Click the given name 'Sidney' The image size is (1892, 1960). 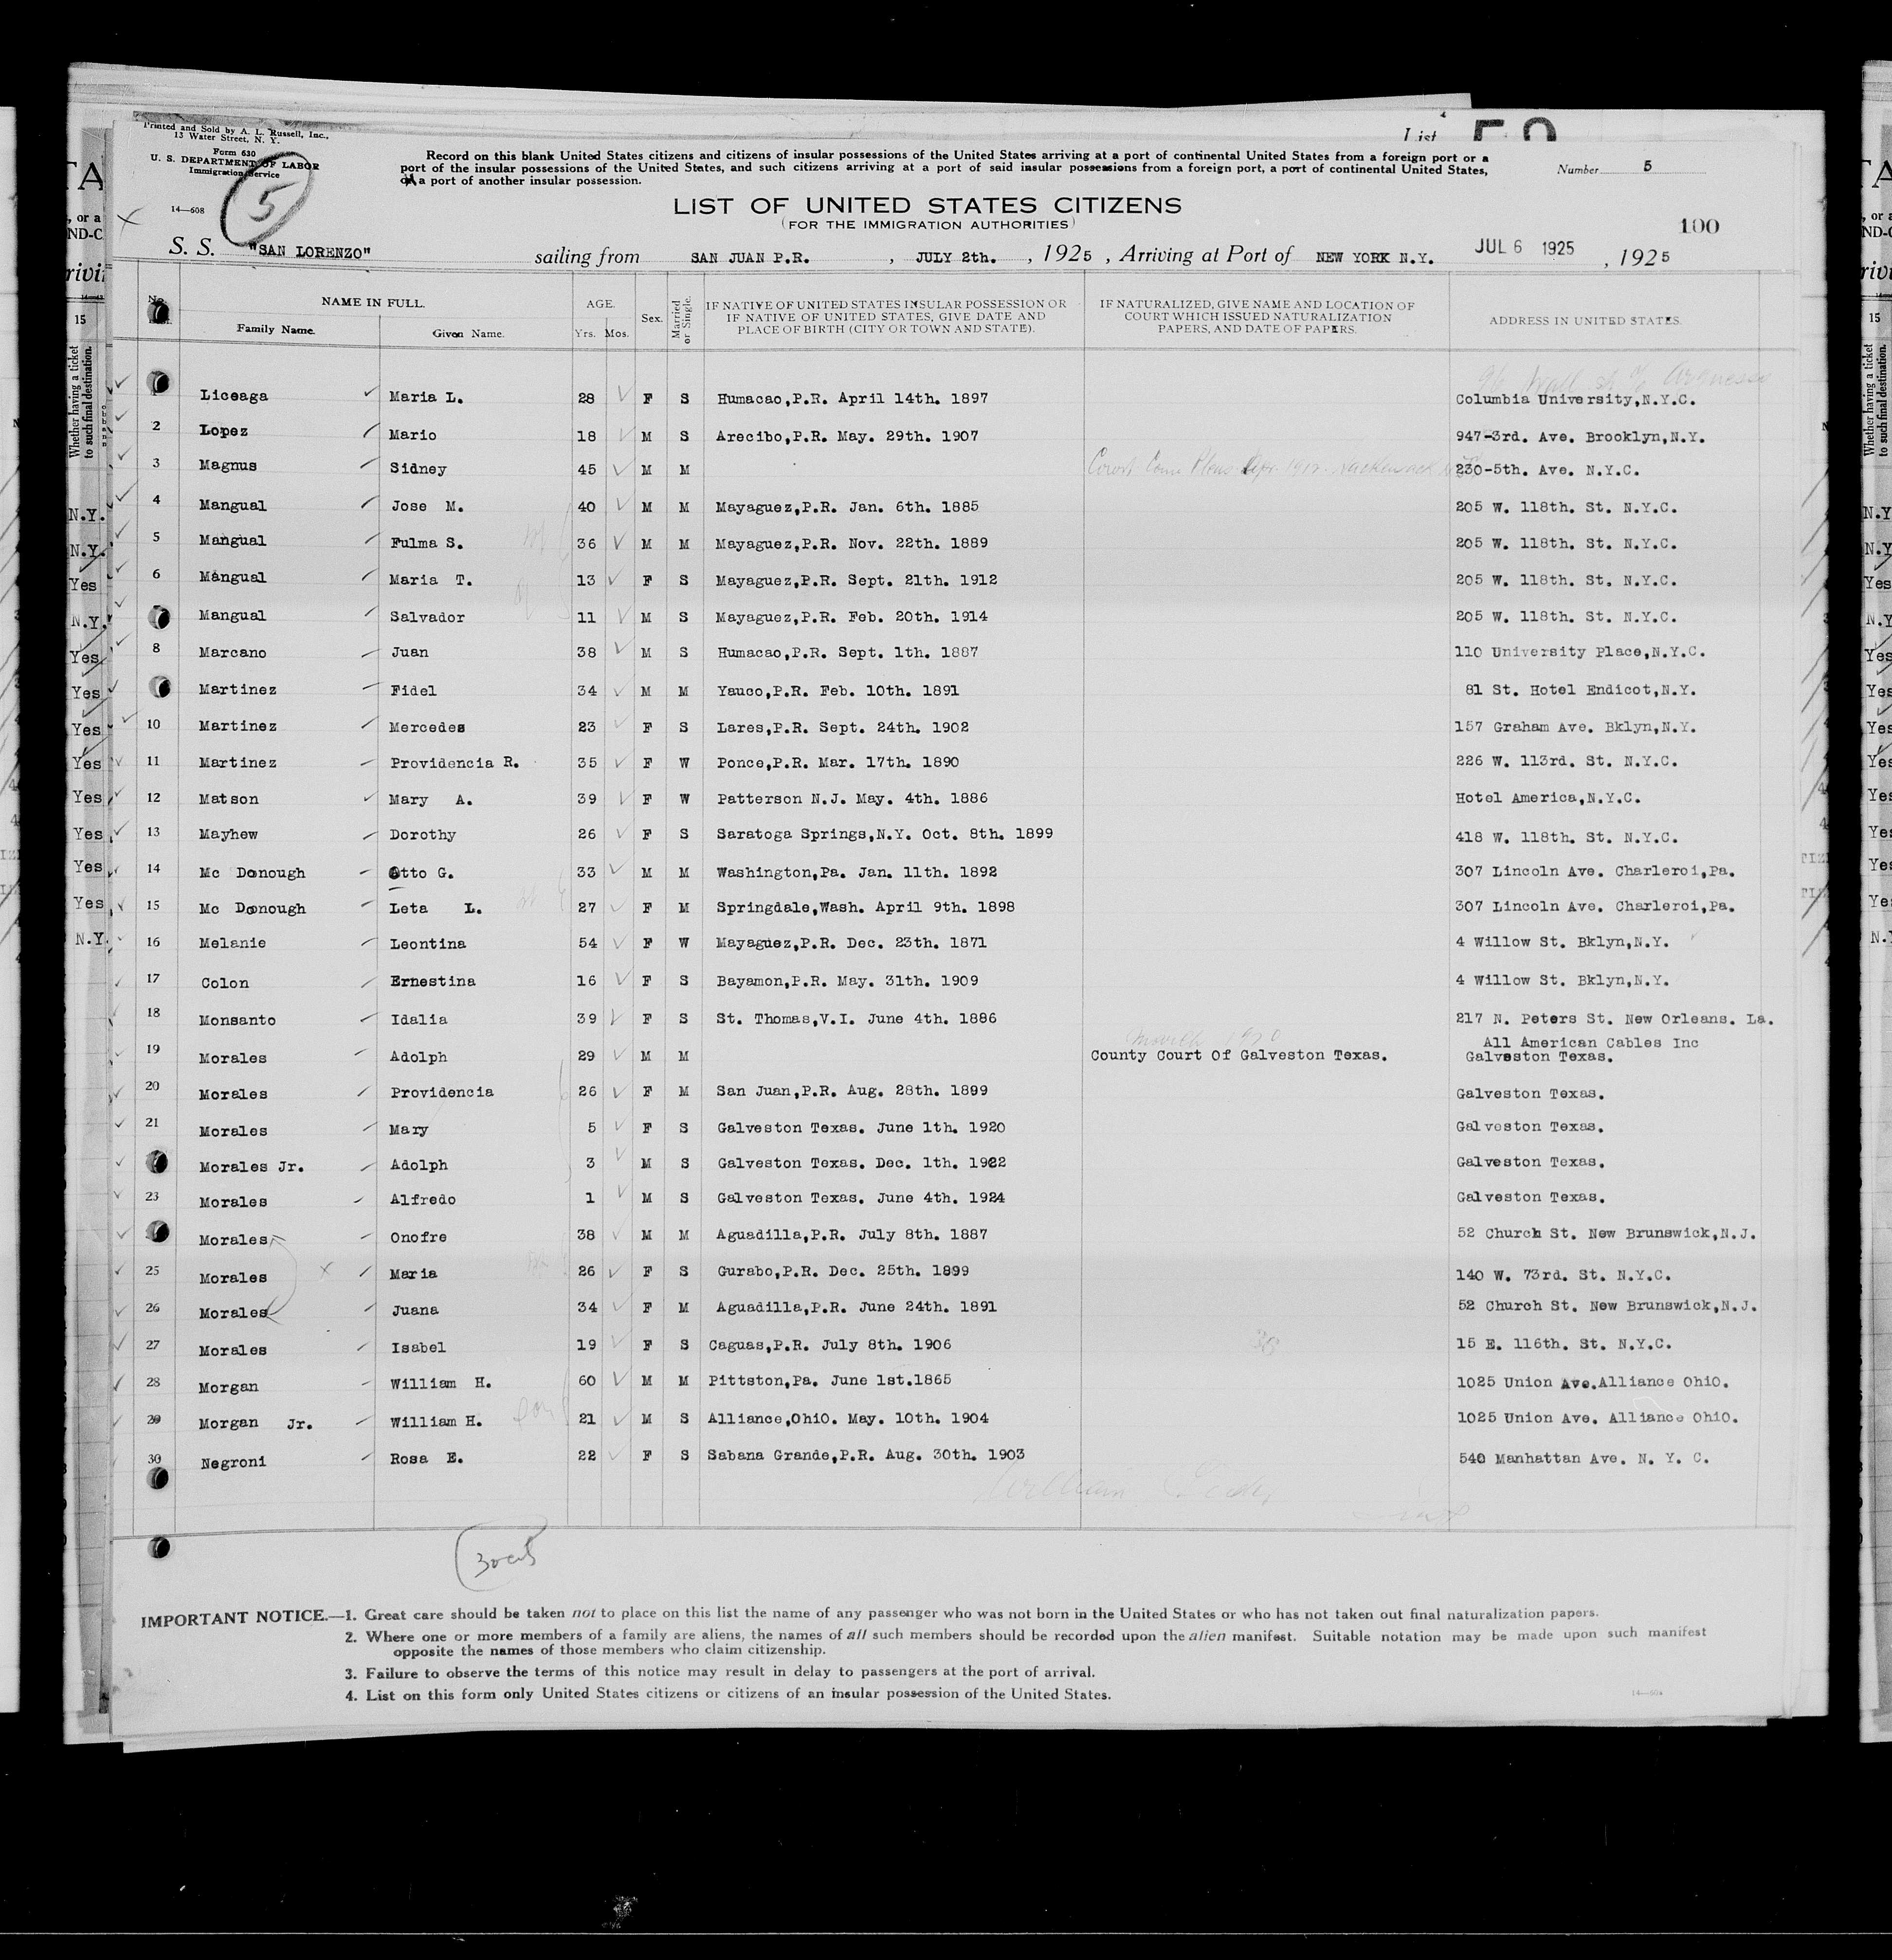point(419,469)
